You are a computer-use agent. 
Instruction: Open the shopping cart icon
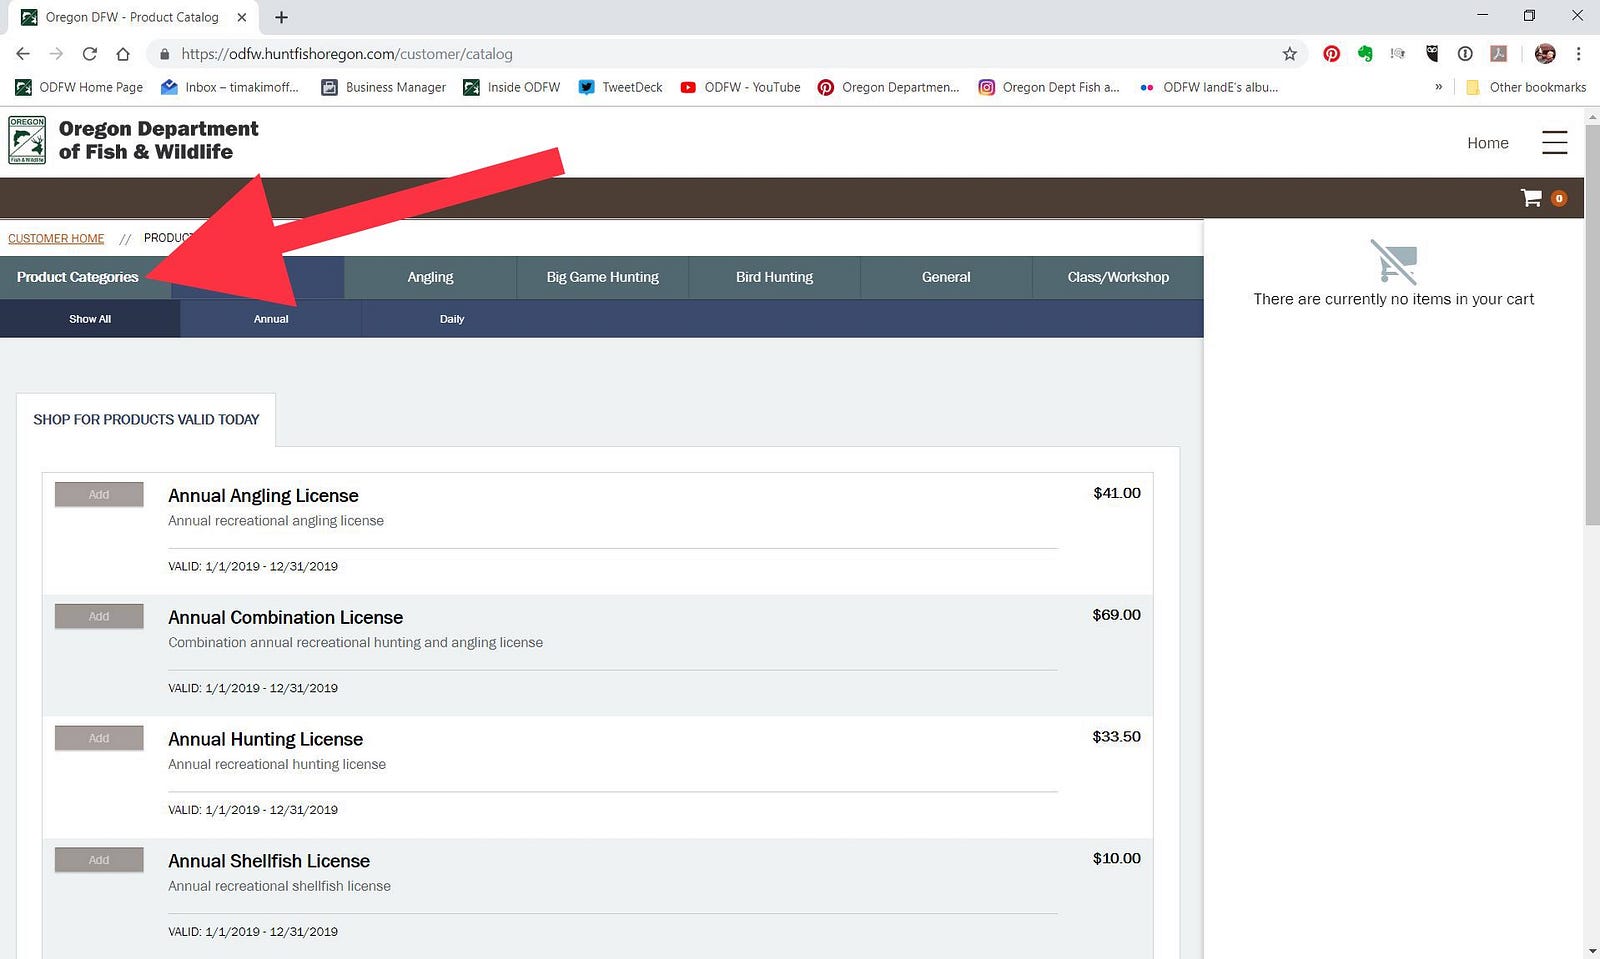point(1531,198)
